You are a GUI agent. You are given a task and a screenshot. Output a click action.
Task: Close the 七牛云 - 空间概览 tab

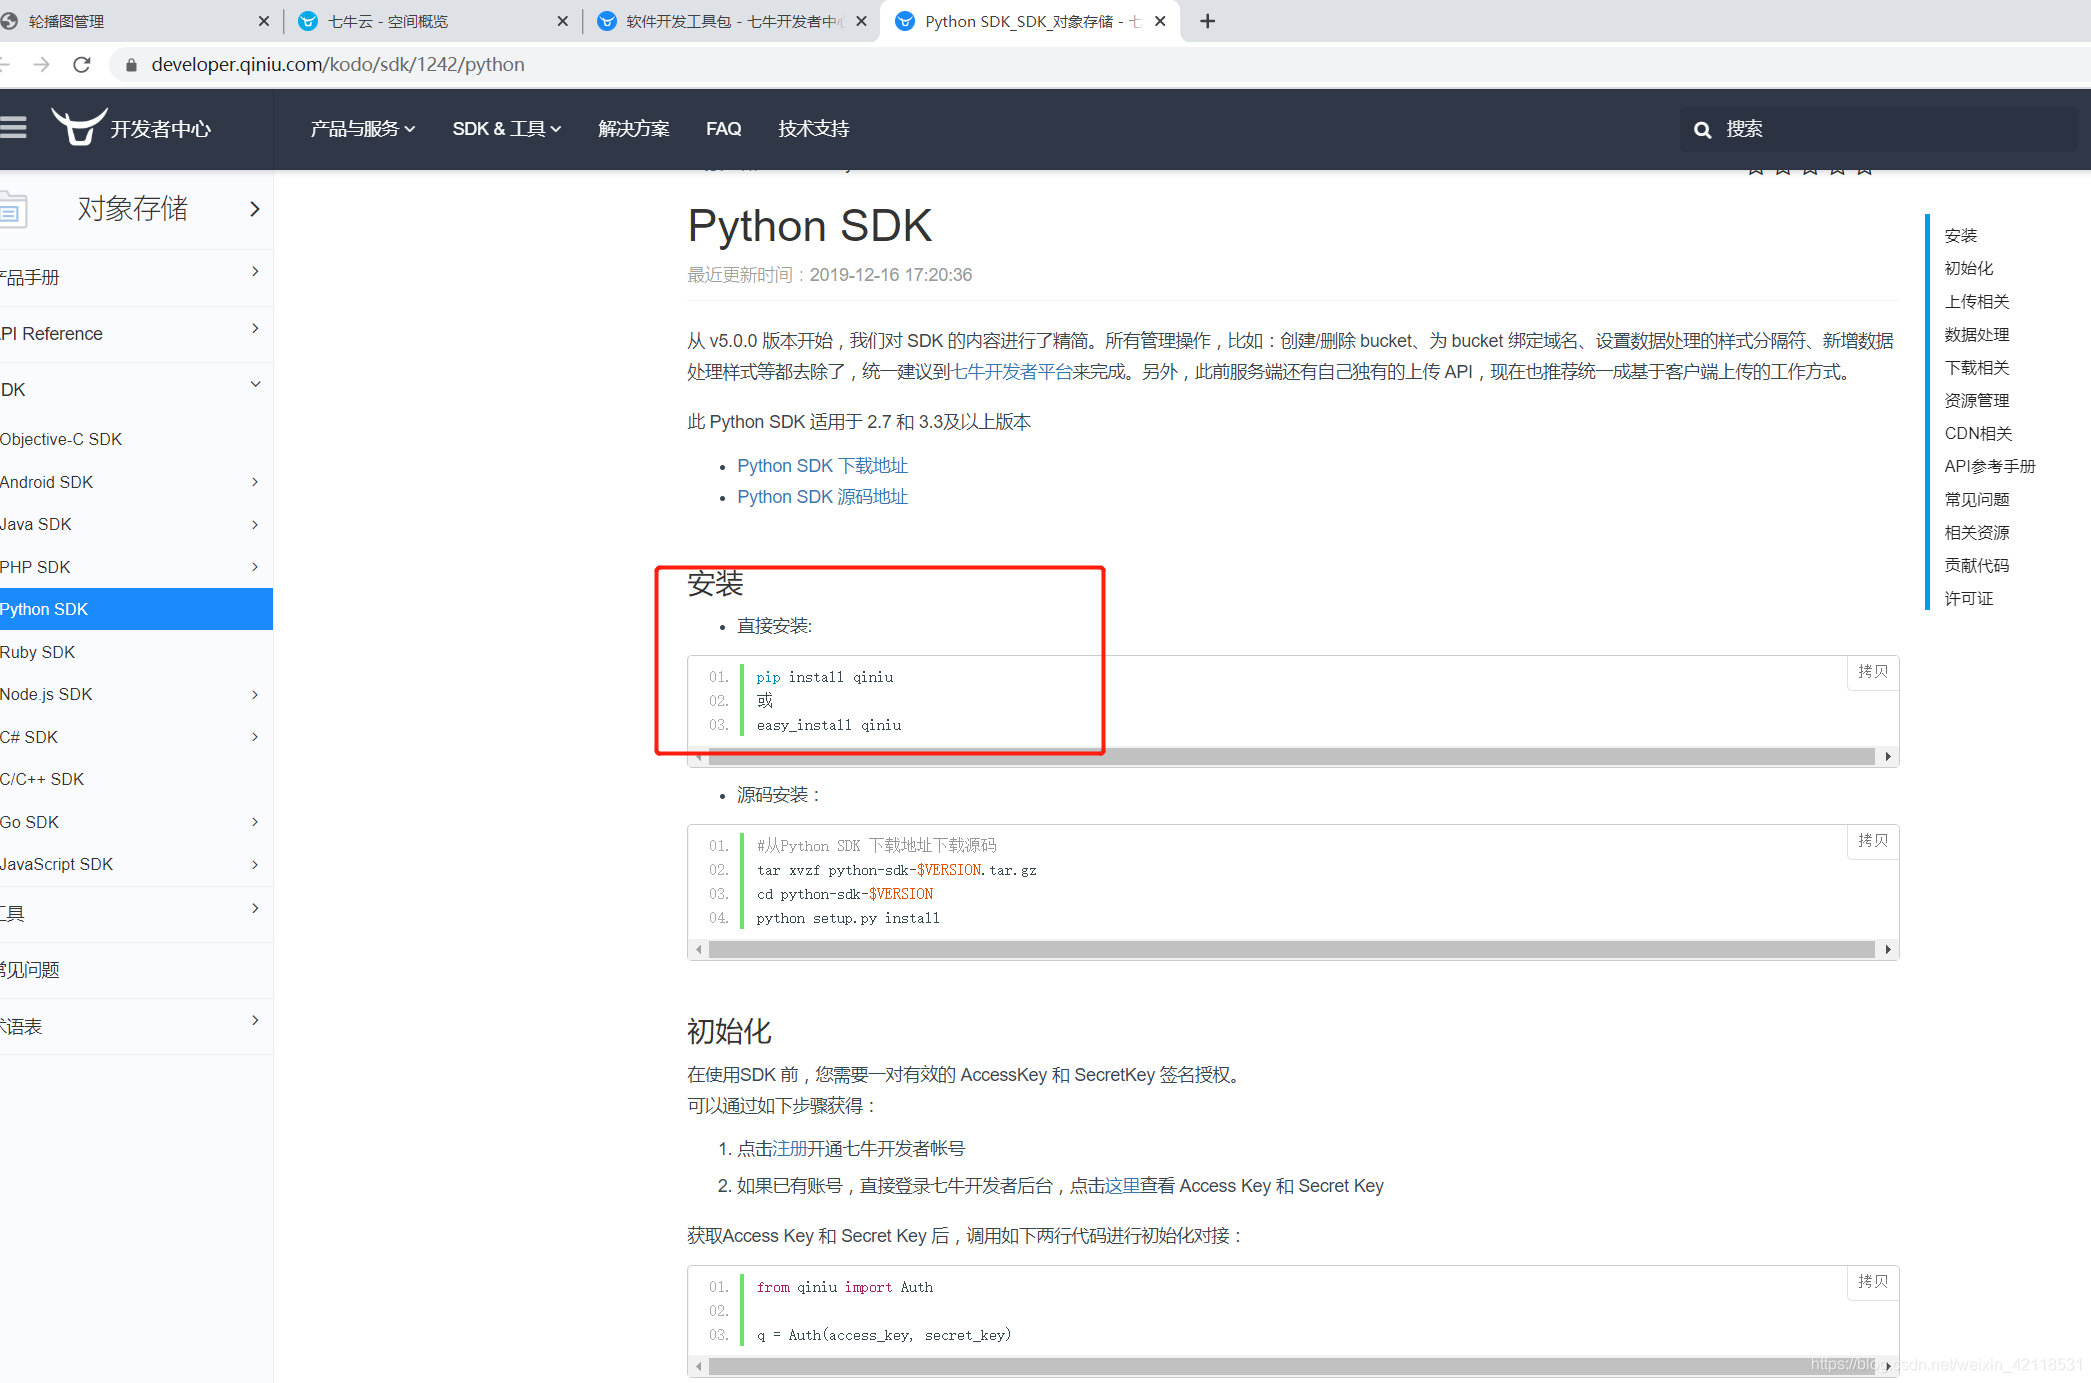point(562,21)
